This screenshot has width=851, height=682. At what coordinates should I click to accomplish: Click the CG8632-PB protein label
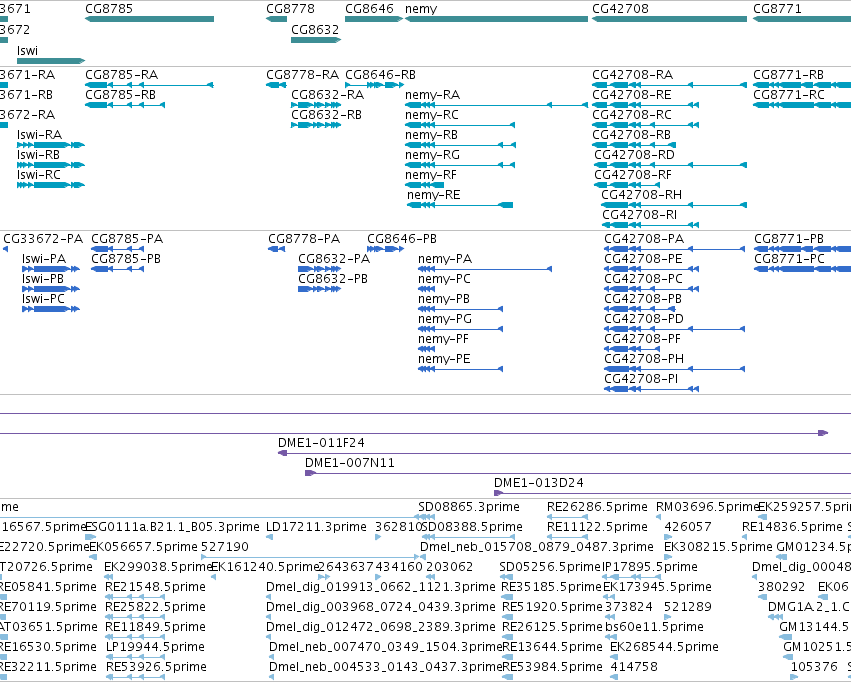click(333, 279)
